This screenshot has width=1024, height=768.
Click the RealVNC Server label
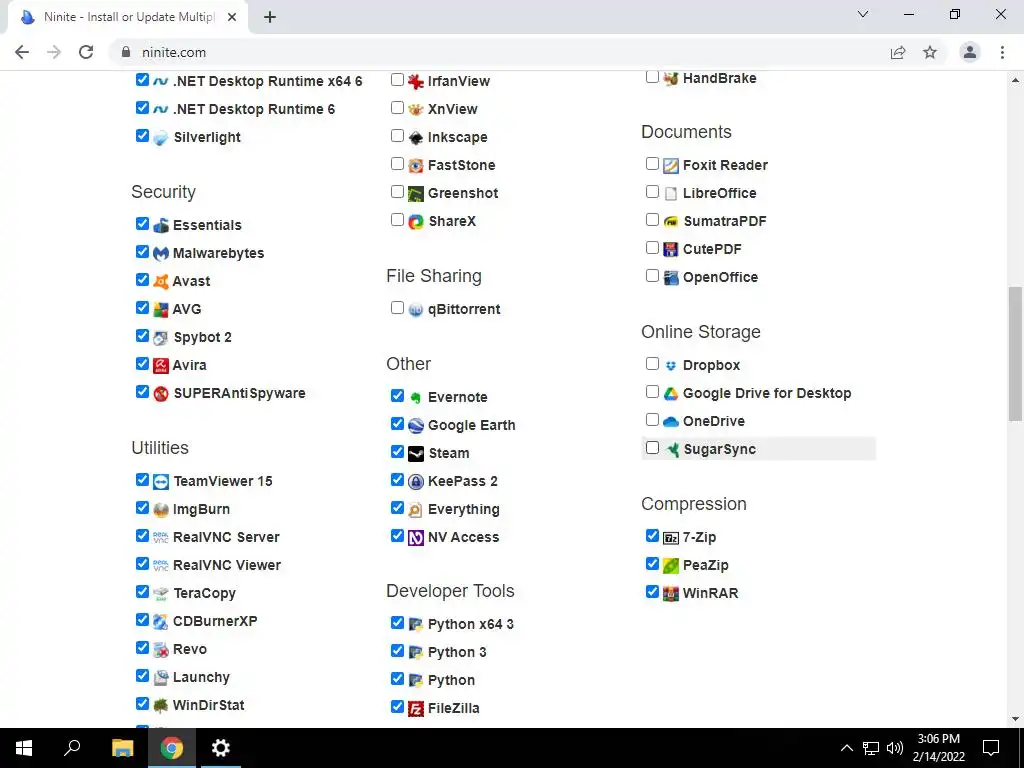click(226, 537)
